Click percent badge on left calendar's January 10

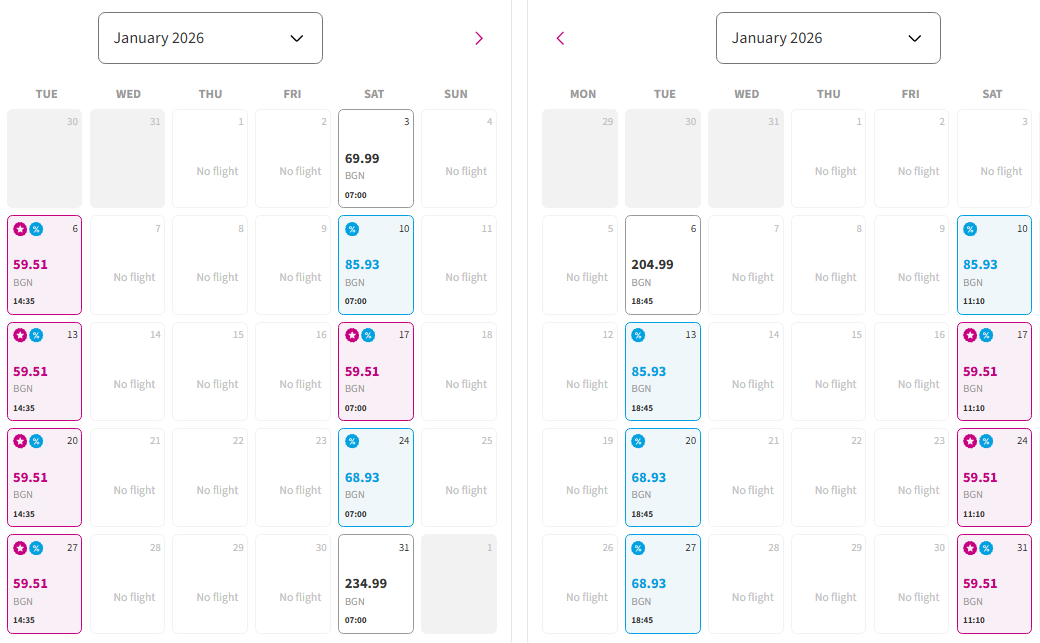(x=352, y=229)
